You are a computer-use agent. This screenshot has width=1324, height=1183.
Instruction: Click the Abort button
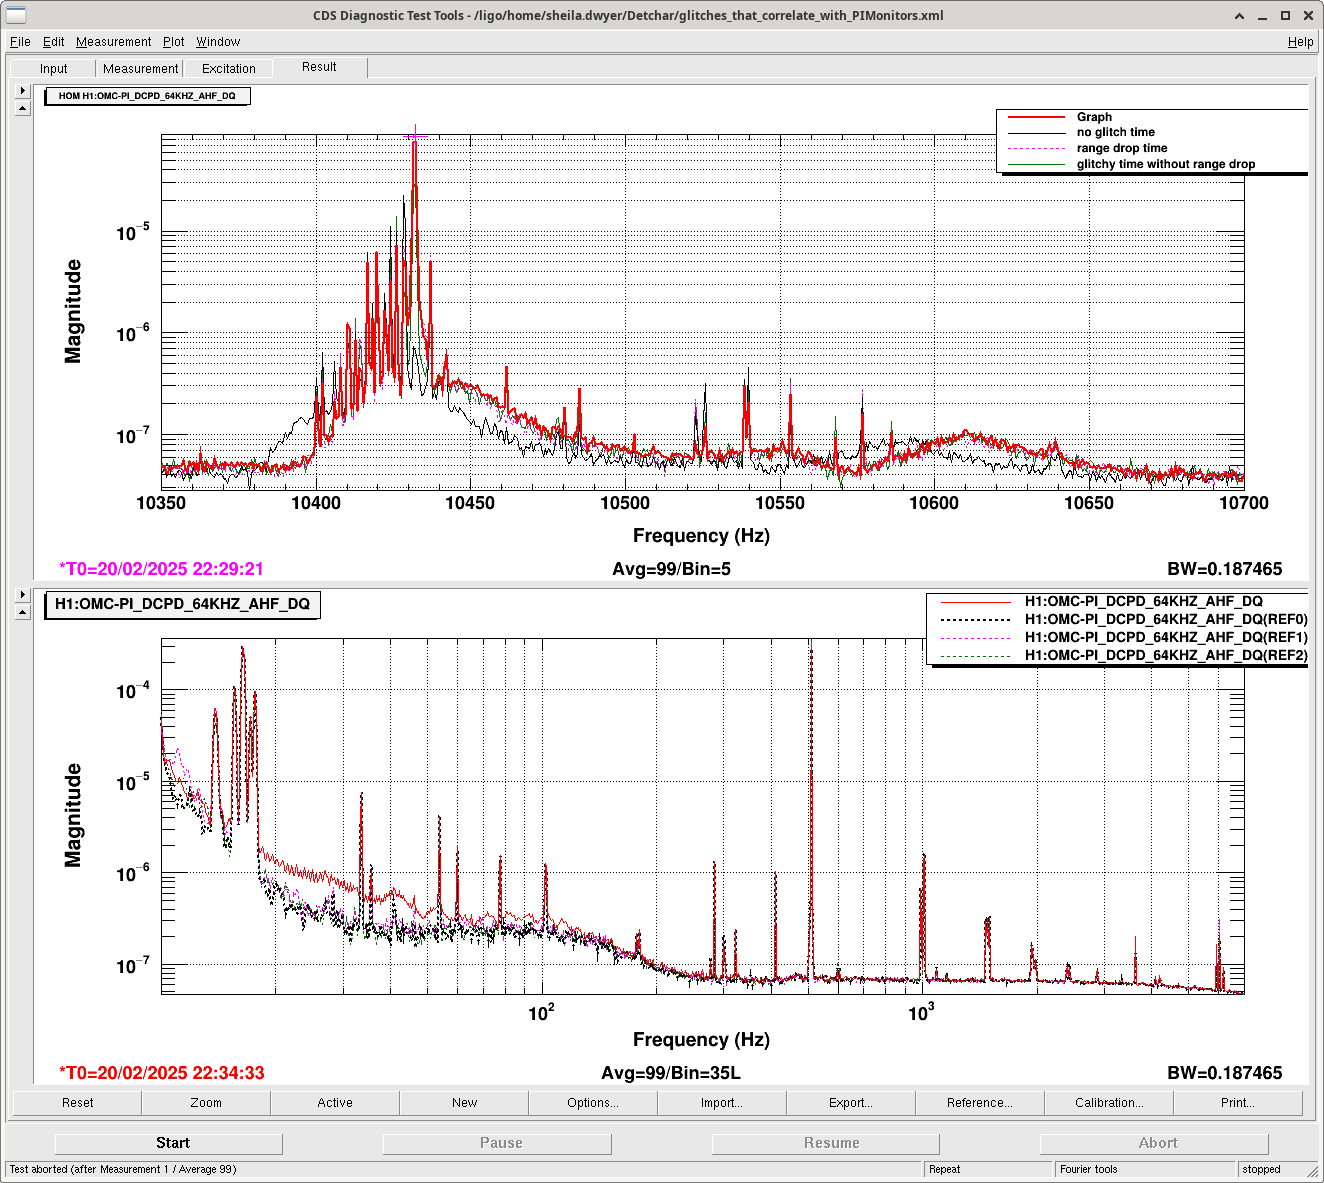[1154, 1143]
